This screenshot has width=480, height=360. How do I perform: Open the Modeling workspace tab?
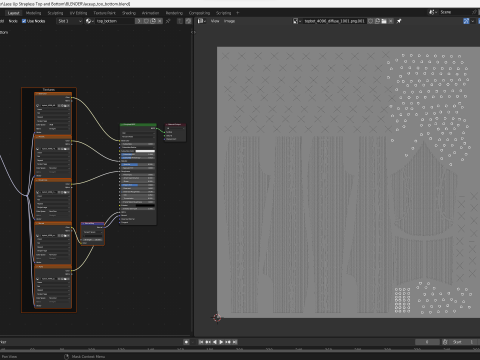(x=34, y=13)
